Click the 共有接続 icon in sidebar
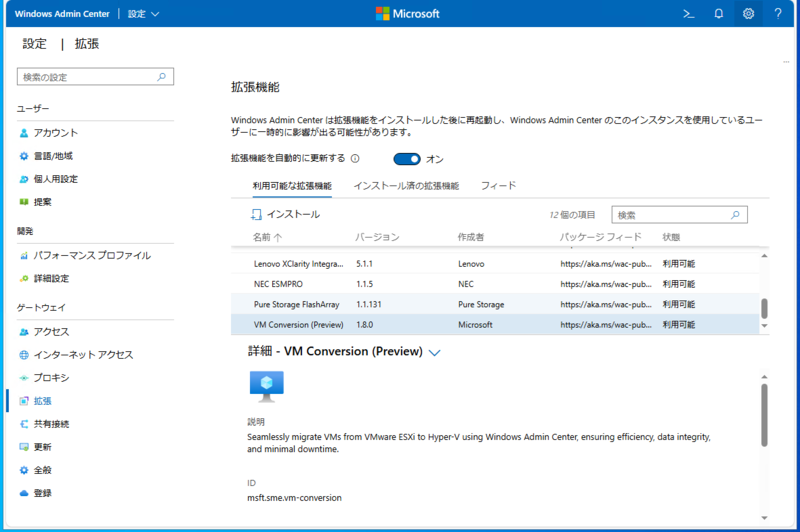800x532 pixels. (24, 424)
